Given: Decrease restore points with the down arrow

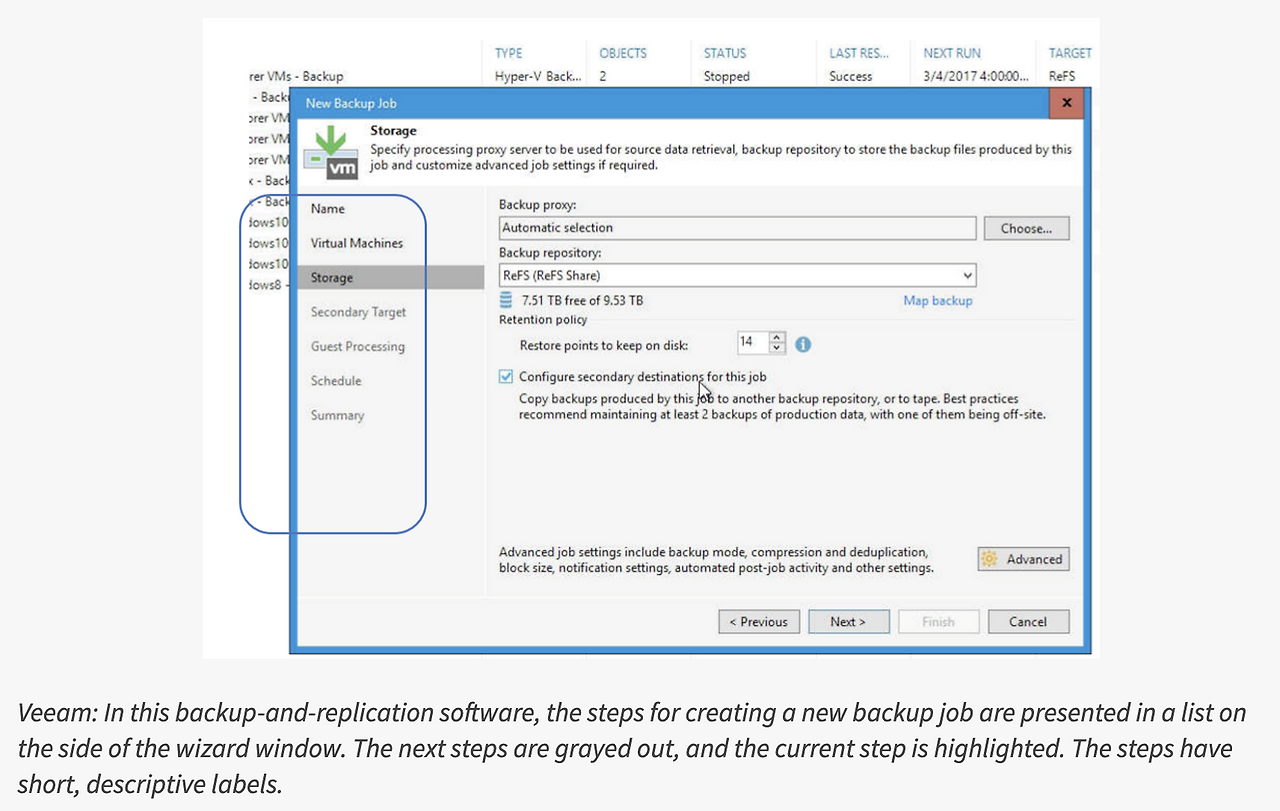Looking at the screenshot, I should (778, 348).
